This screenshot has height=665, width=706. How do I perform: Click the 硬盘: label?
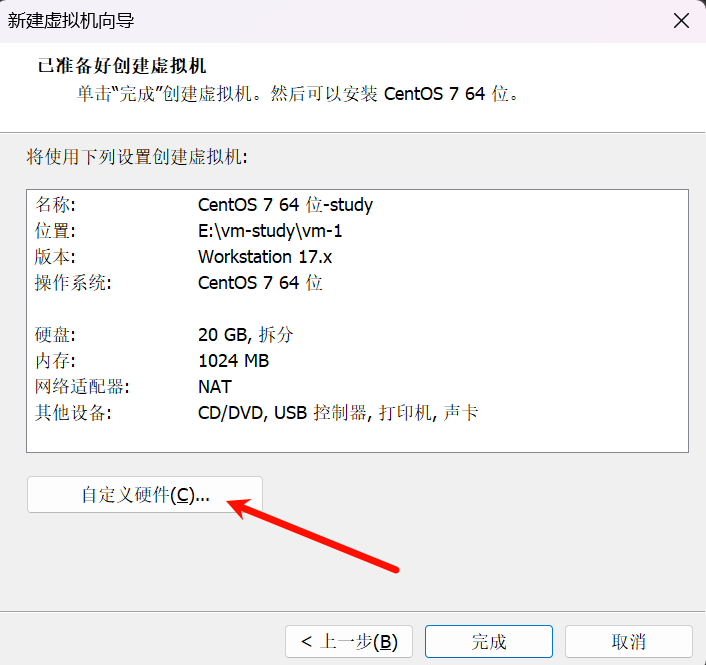coord(55,335)
